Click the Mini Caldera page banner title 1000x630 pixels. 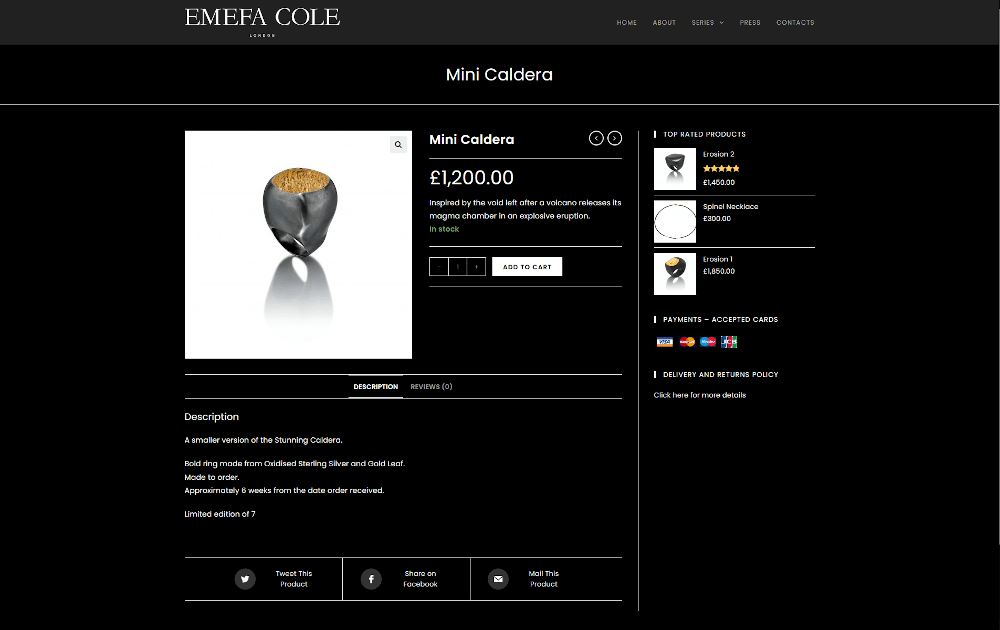(x=499, y=75)
